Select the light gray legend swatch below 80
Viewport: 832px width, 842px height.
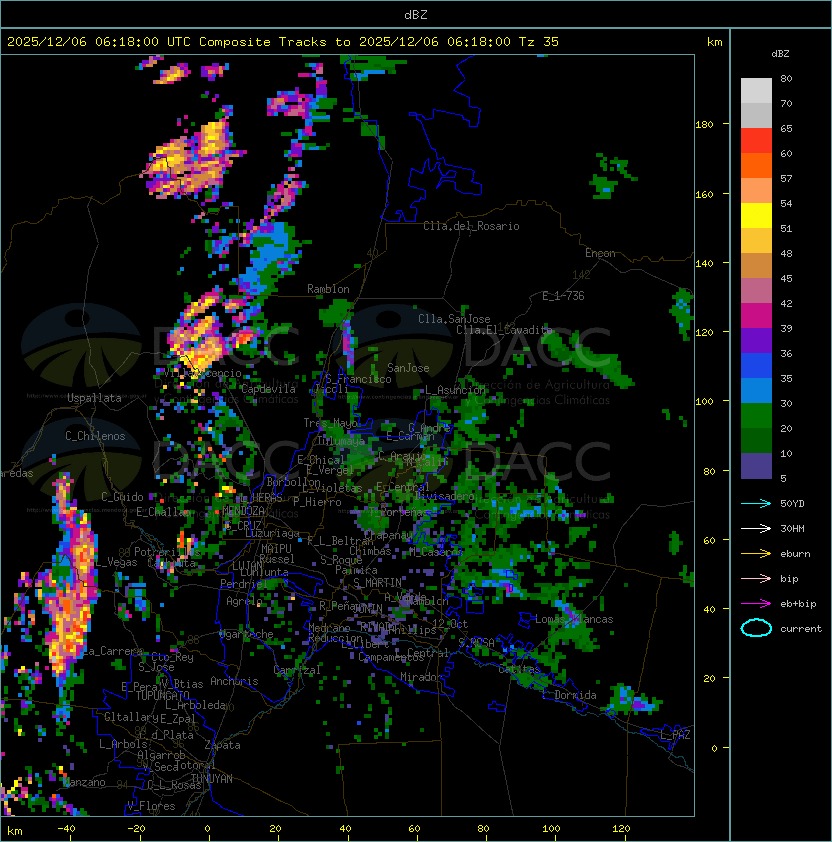pos(756,91)
